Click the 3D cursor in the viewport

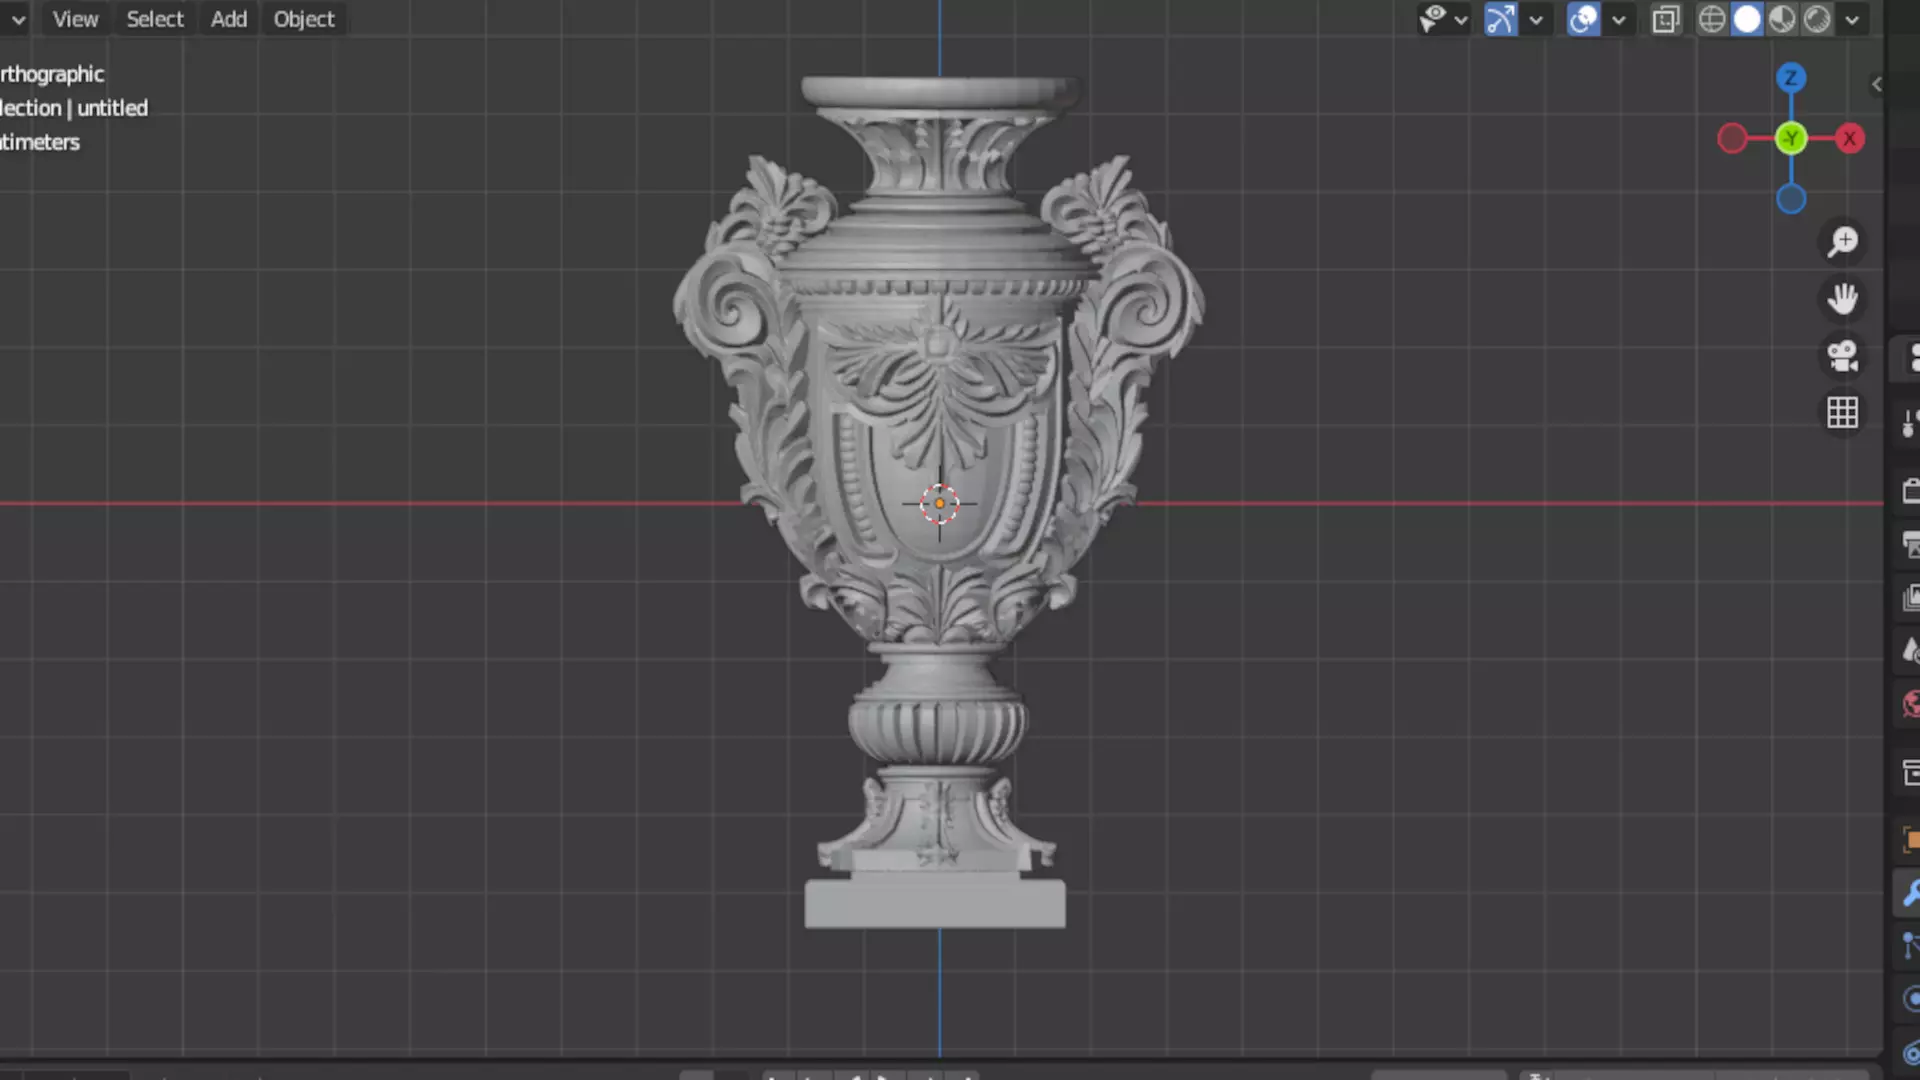(939, 504)
